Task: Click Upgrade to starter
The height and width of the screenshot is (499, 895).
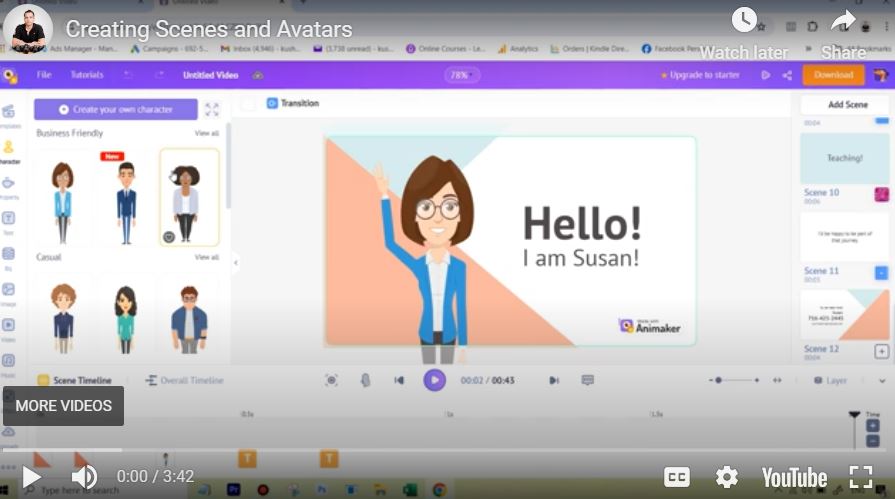Action: click(700, 75)
